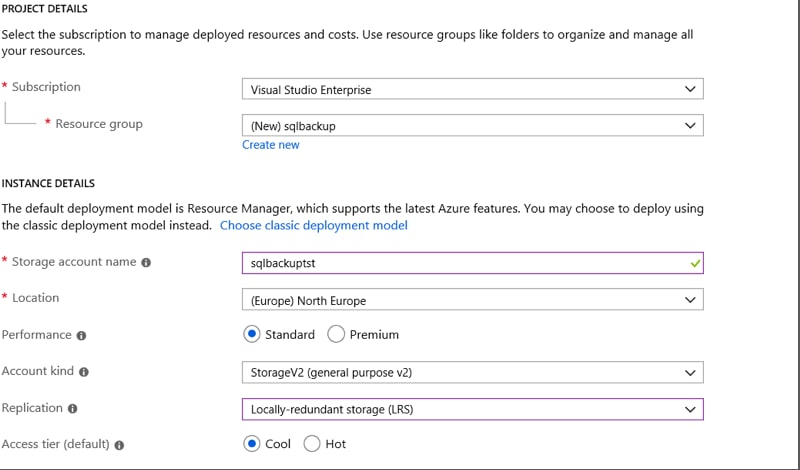
Task: Select Standard performance radio button
Action: click(x=252, y=334)
